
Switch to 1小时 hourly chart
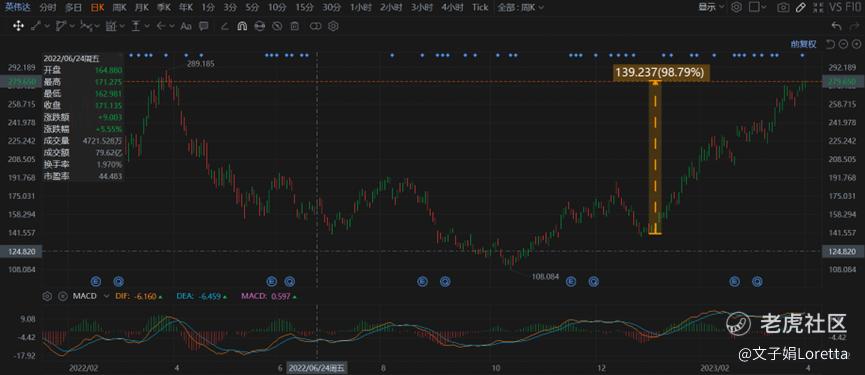point(361,7)
